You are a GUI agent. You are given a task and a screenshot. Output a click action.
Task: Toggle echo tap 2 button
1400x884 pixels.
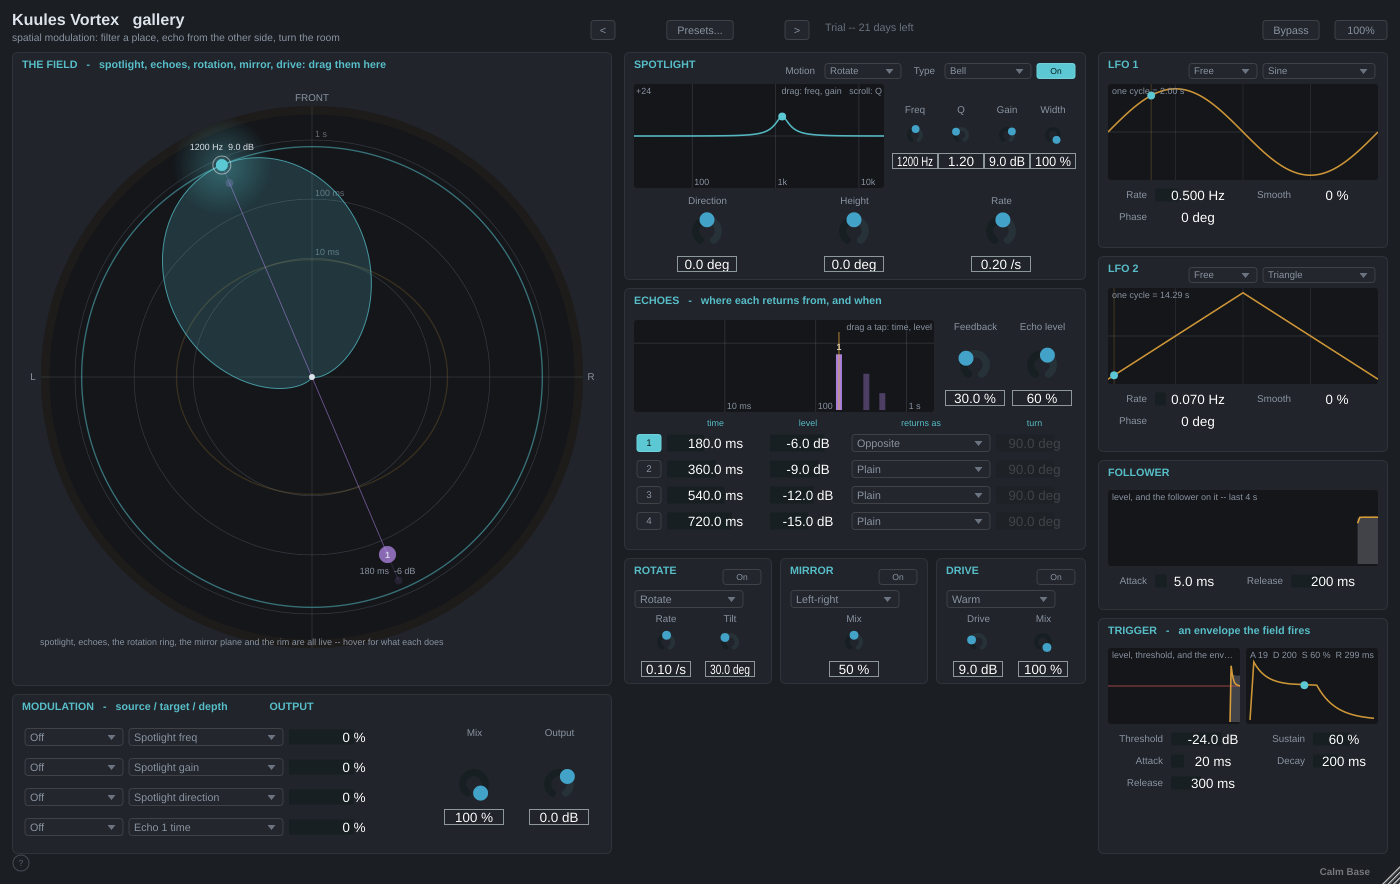click(649, 469)
